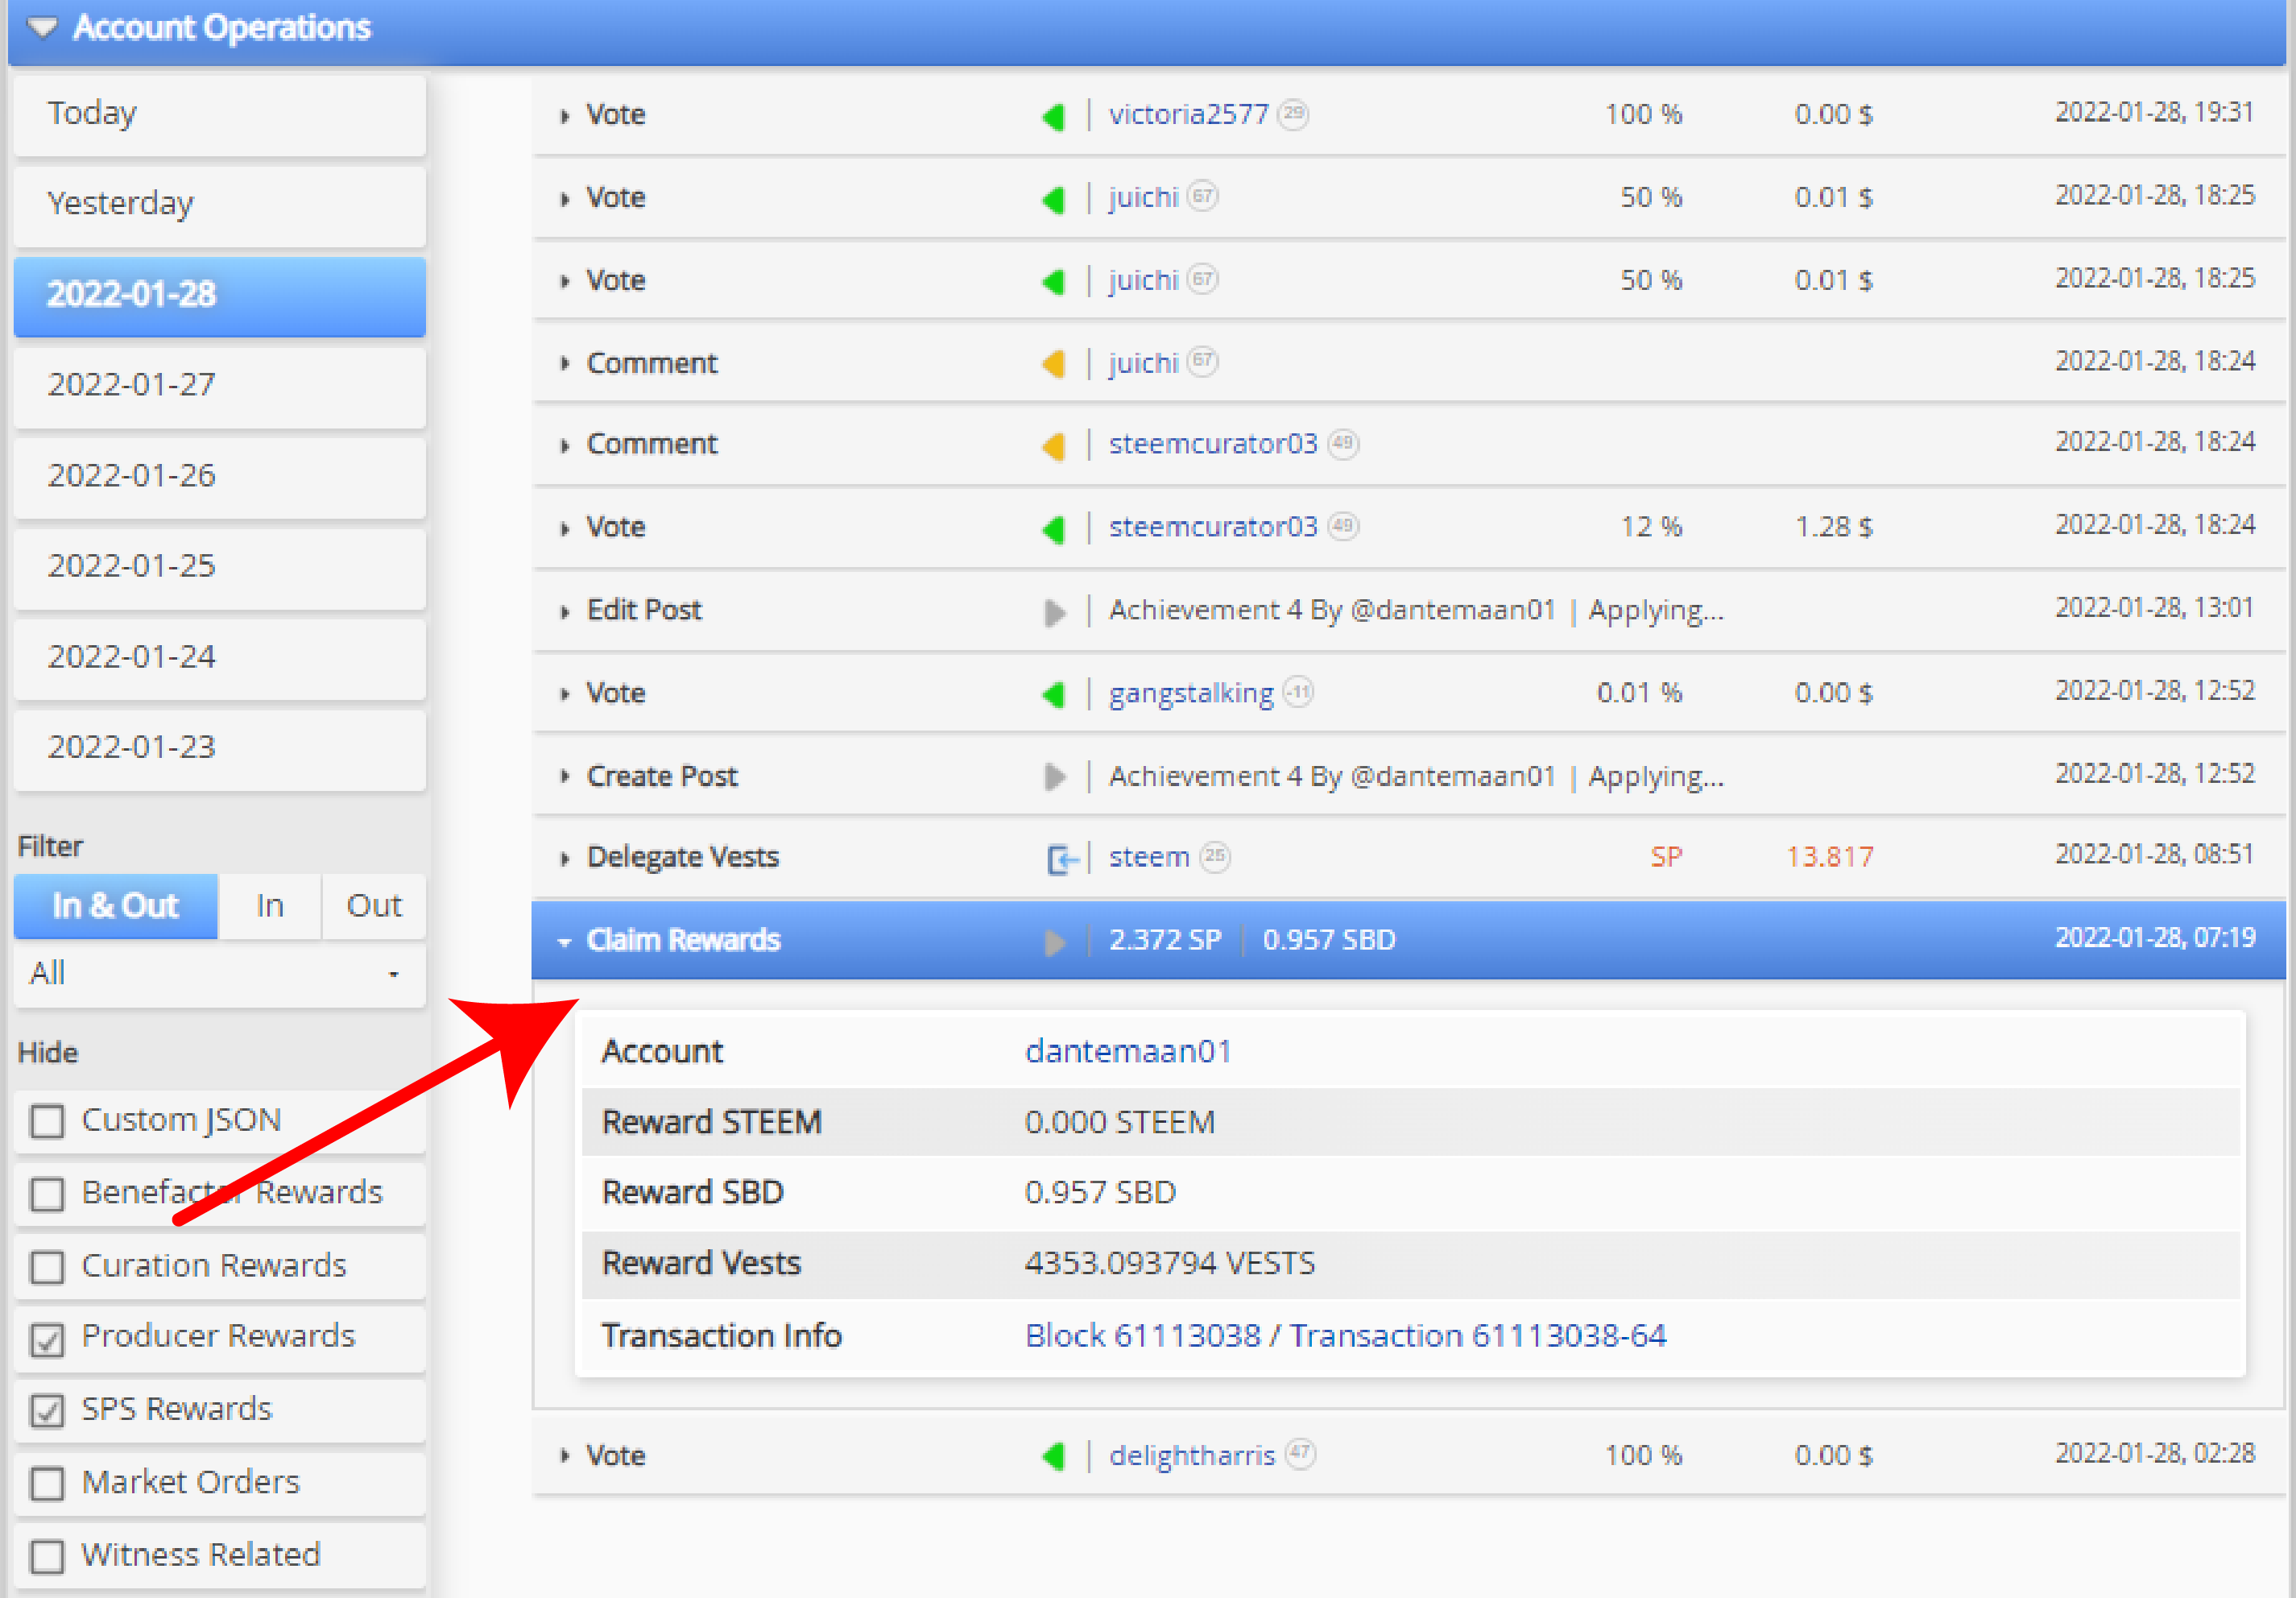
Task: Open the Transaction 61113038-64 link
Action: (x=1478, y=1337)
